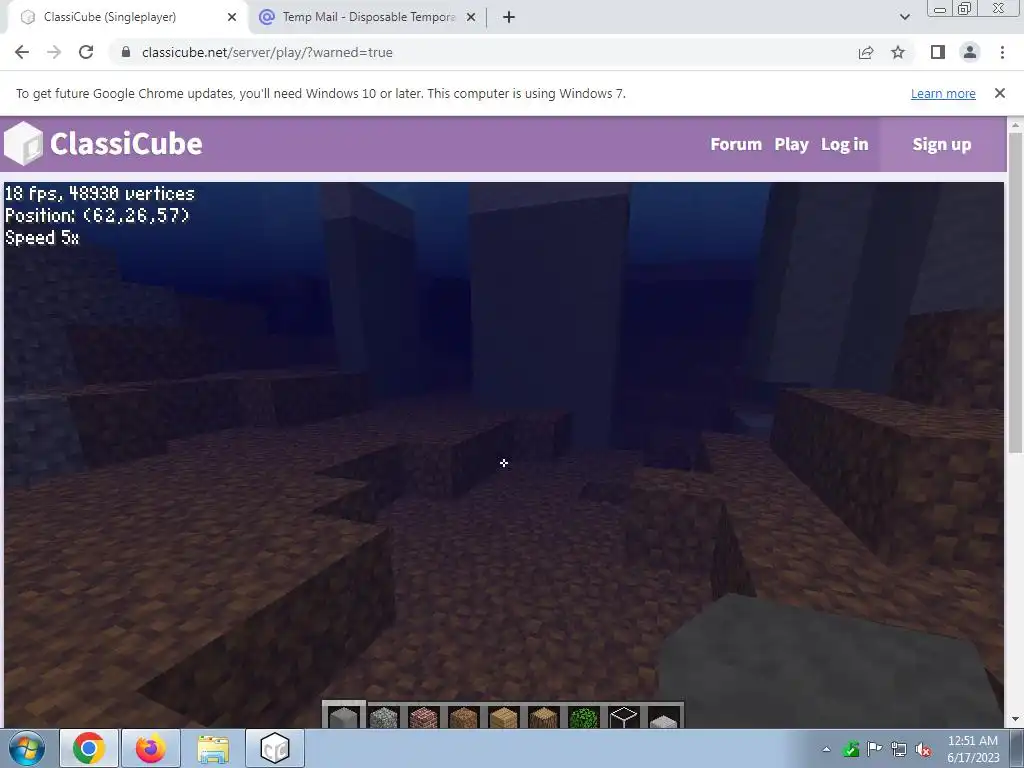The width and height of the screenshot is (1024, 768).
Task: Open the Chrome profile menu
Action: (x=970, y=52)
